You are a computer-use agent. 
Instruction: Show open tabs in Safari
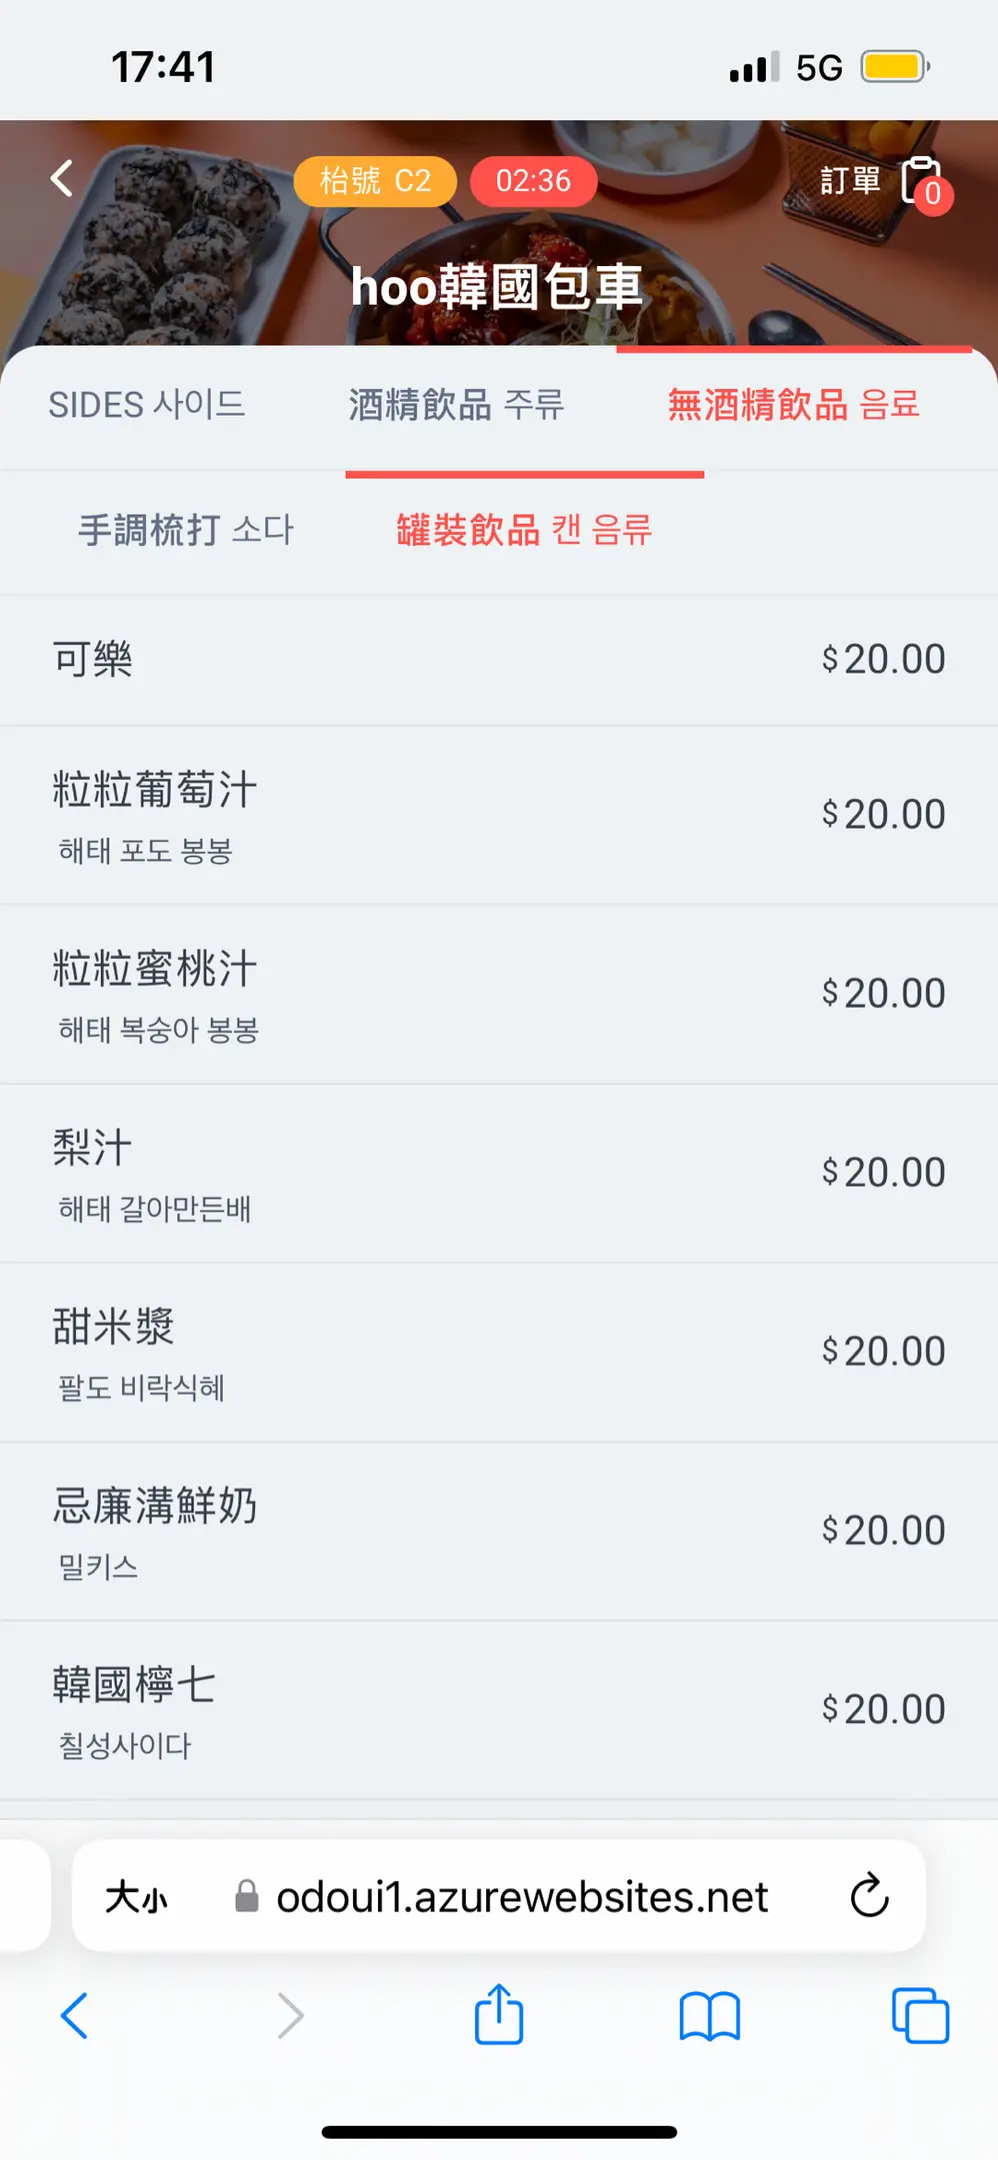click(920, 2015)
